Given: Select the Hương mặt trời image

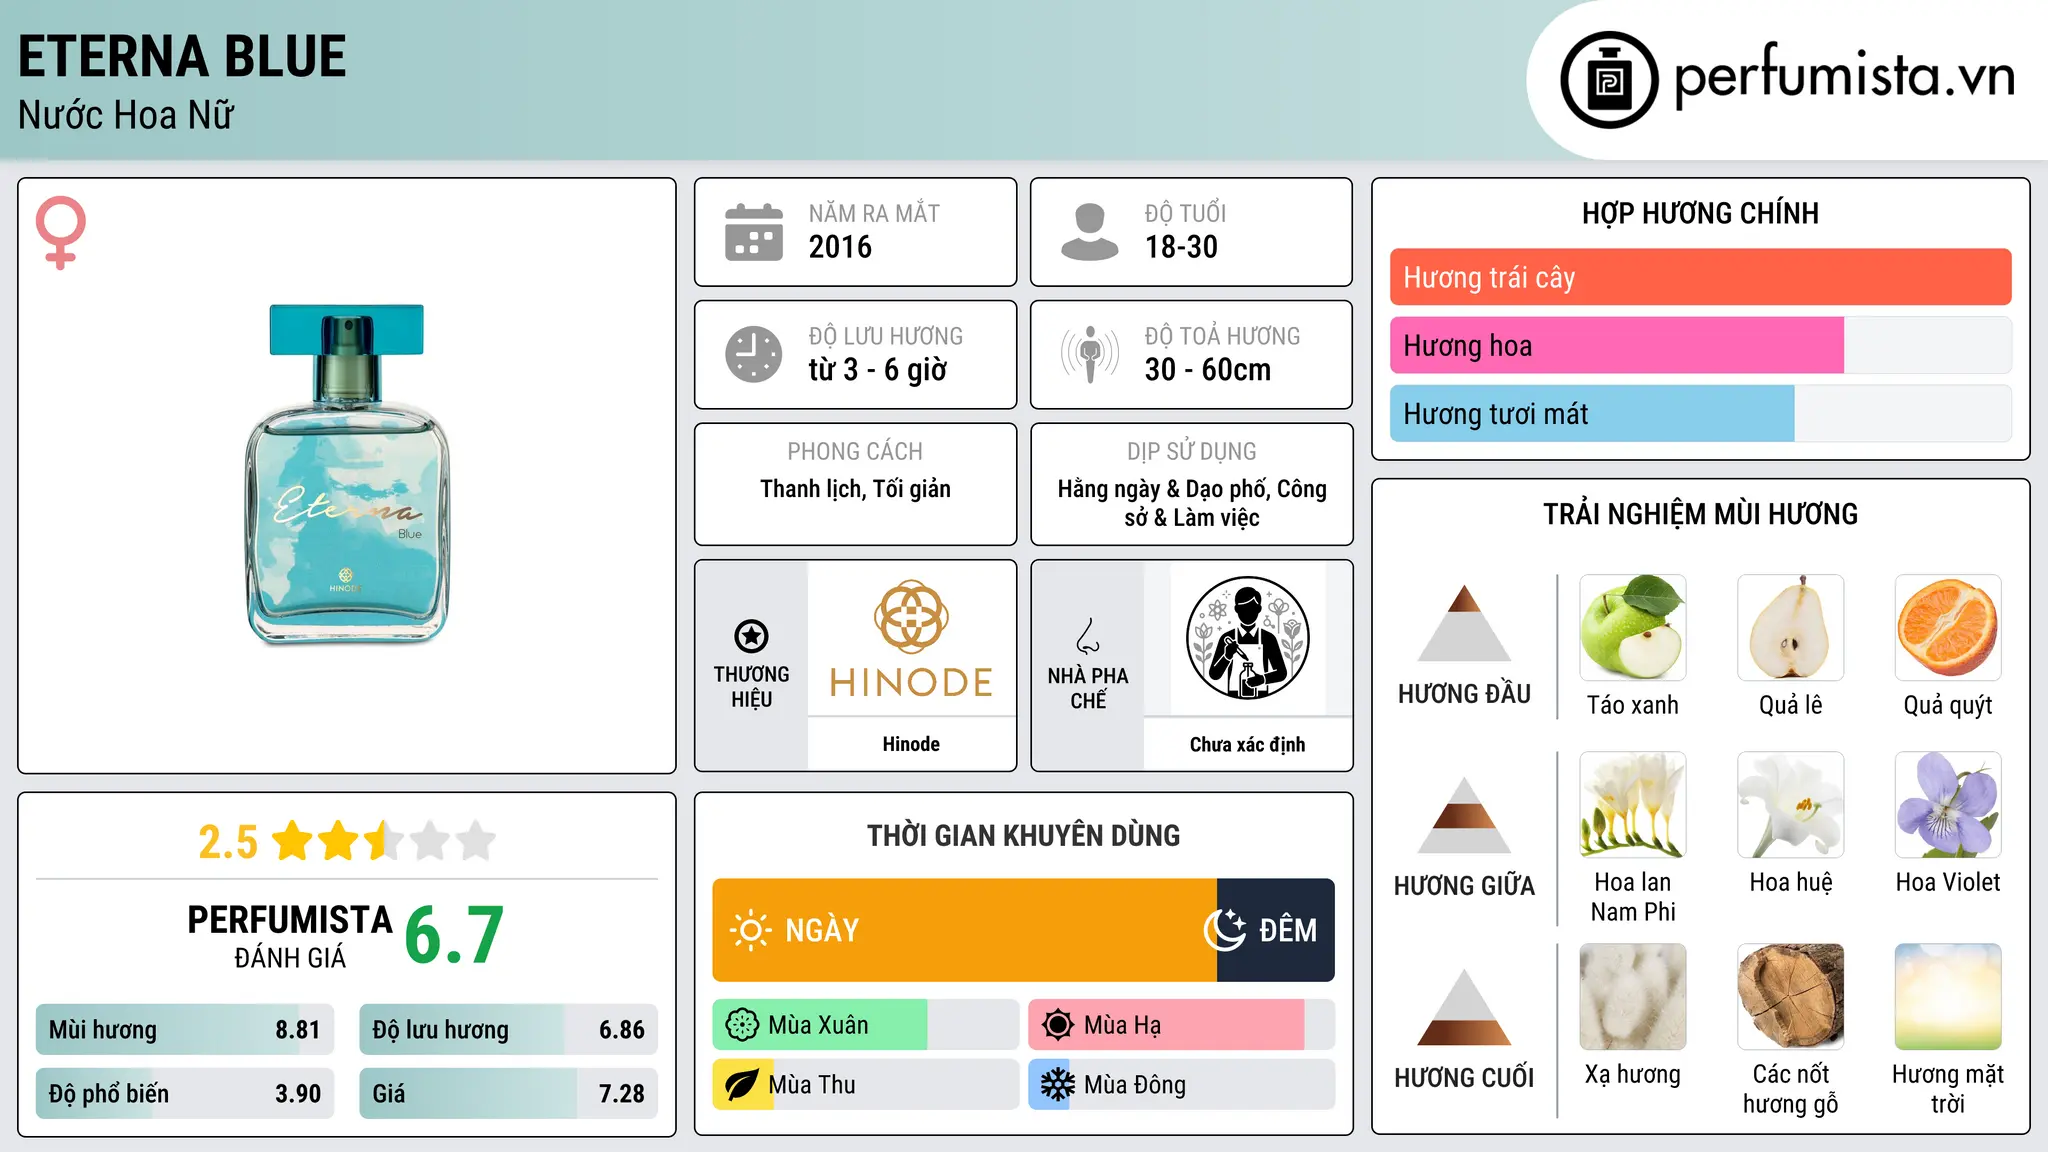Looking at the screenshot, I should (1948, 997).
